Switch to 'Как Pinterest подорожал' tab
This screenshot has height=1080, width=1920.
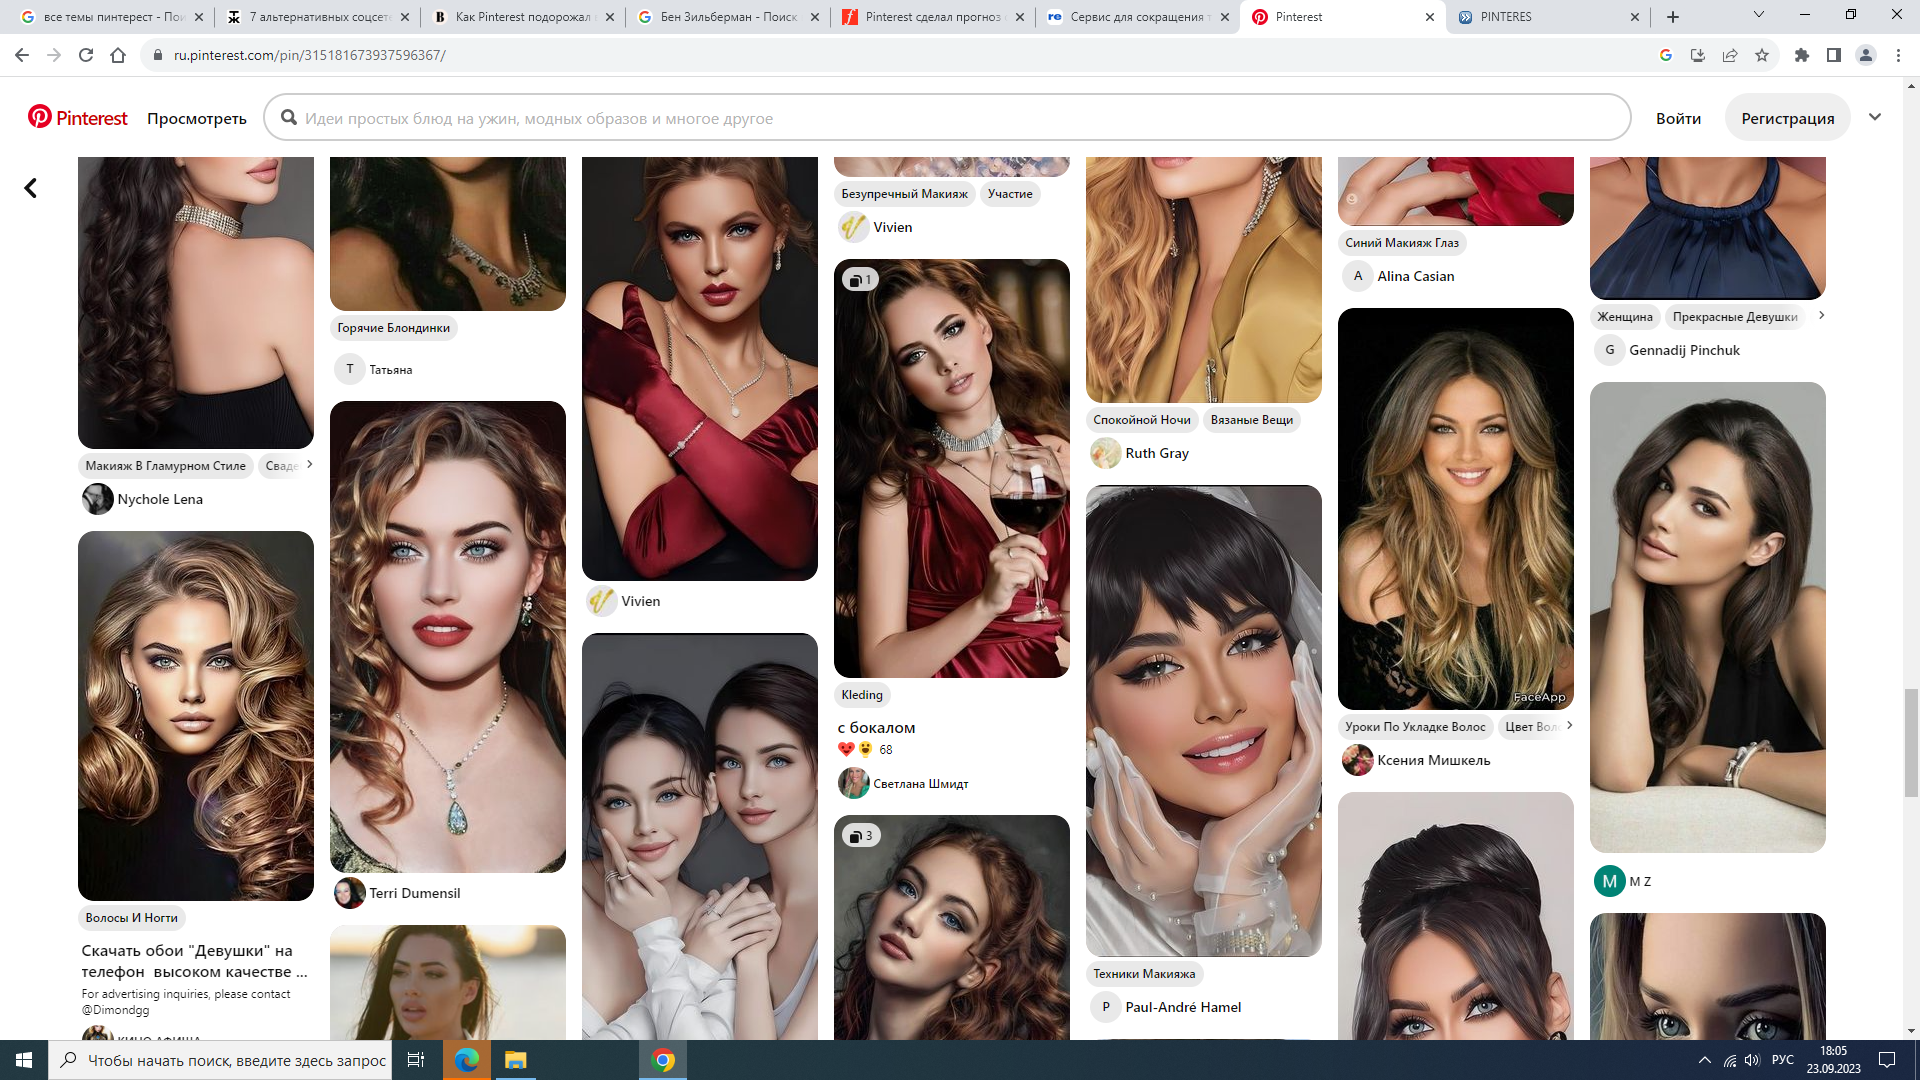click(x=522, y=17)
